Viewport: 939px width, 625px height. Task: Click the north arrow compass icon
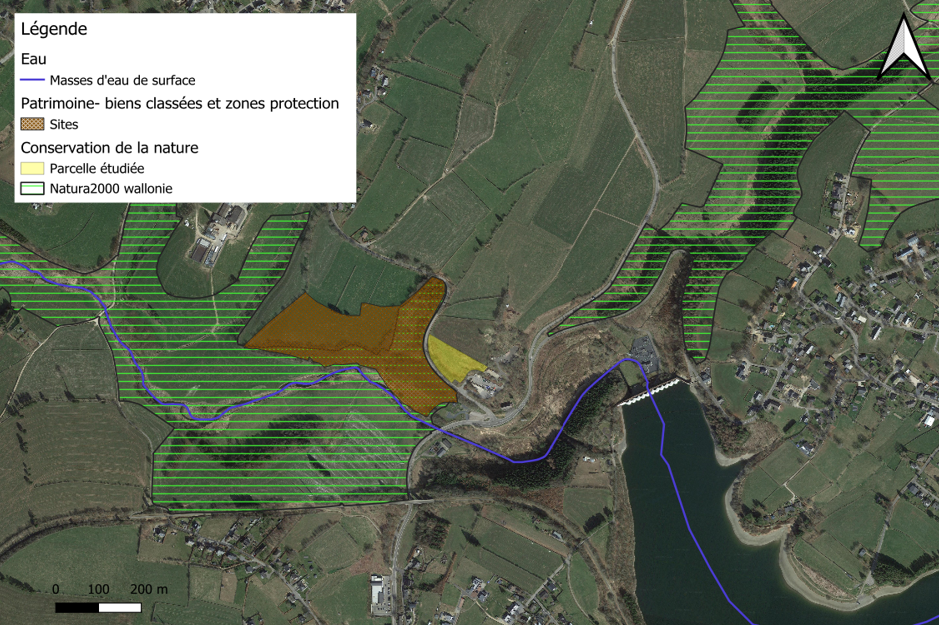point(904,47)
